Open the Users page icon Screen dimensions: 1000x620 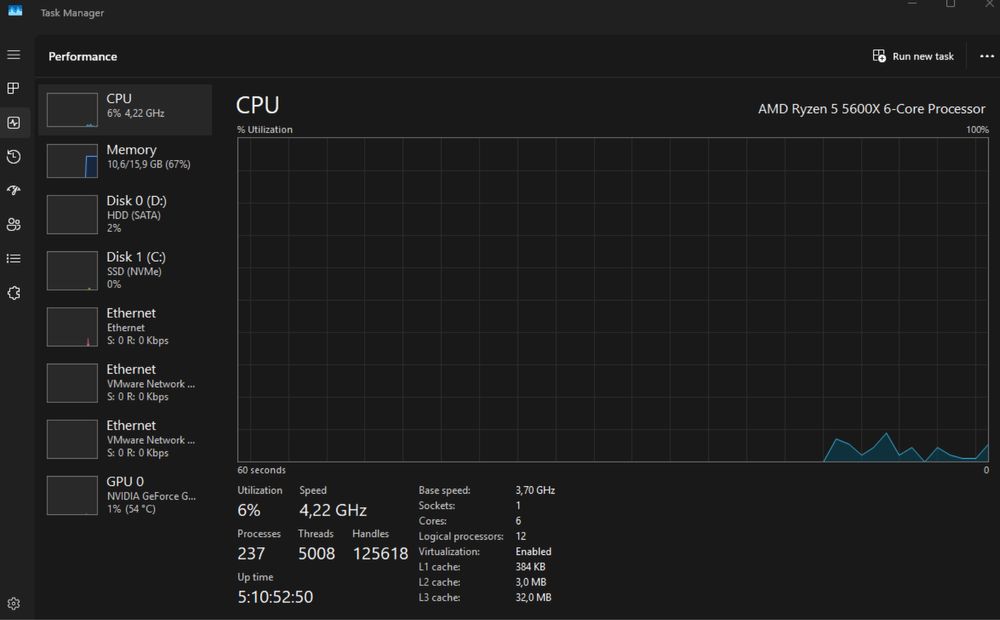click(13, 225)
